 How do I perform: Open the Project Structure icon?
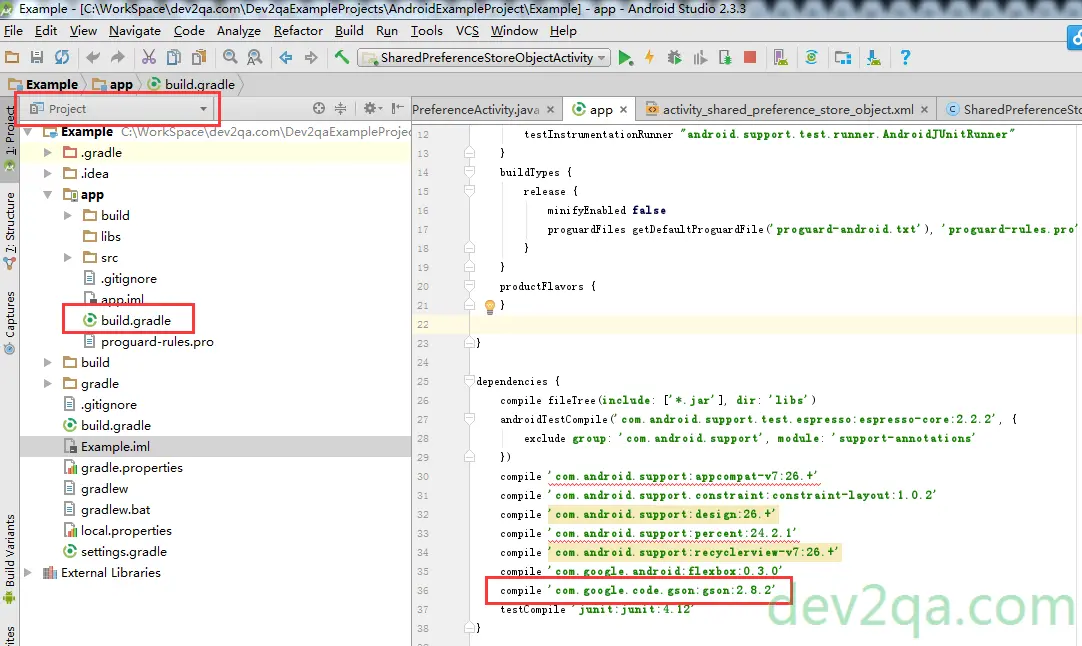(843, 57)
